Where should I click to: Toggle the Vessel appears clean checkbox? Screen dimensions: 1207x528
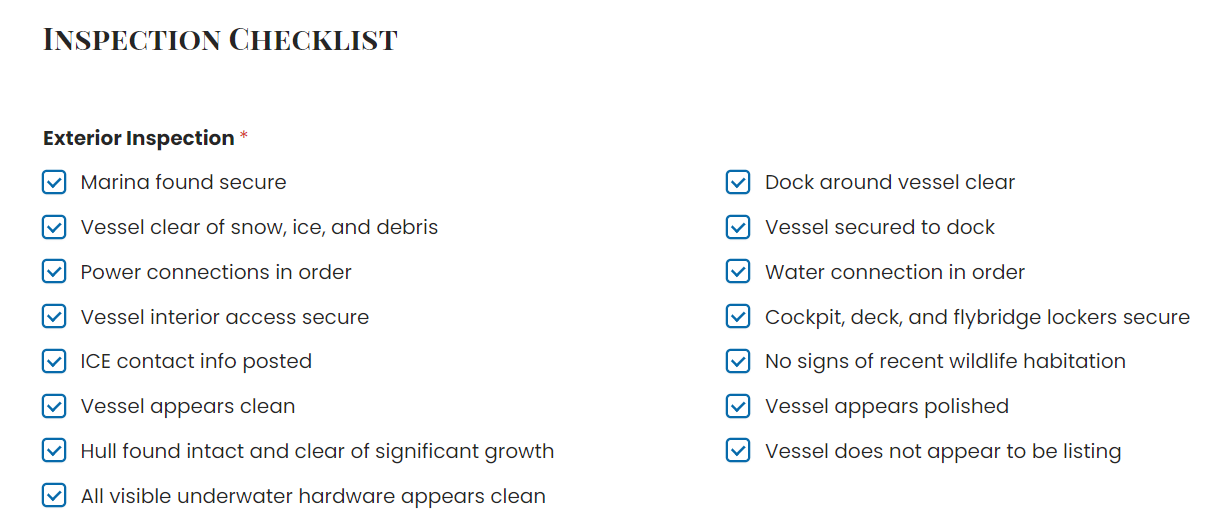click(54, 406)
